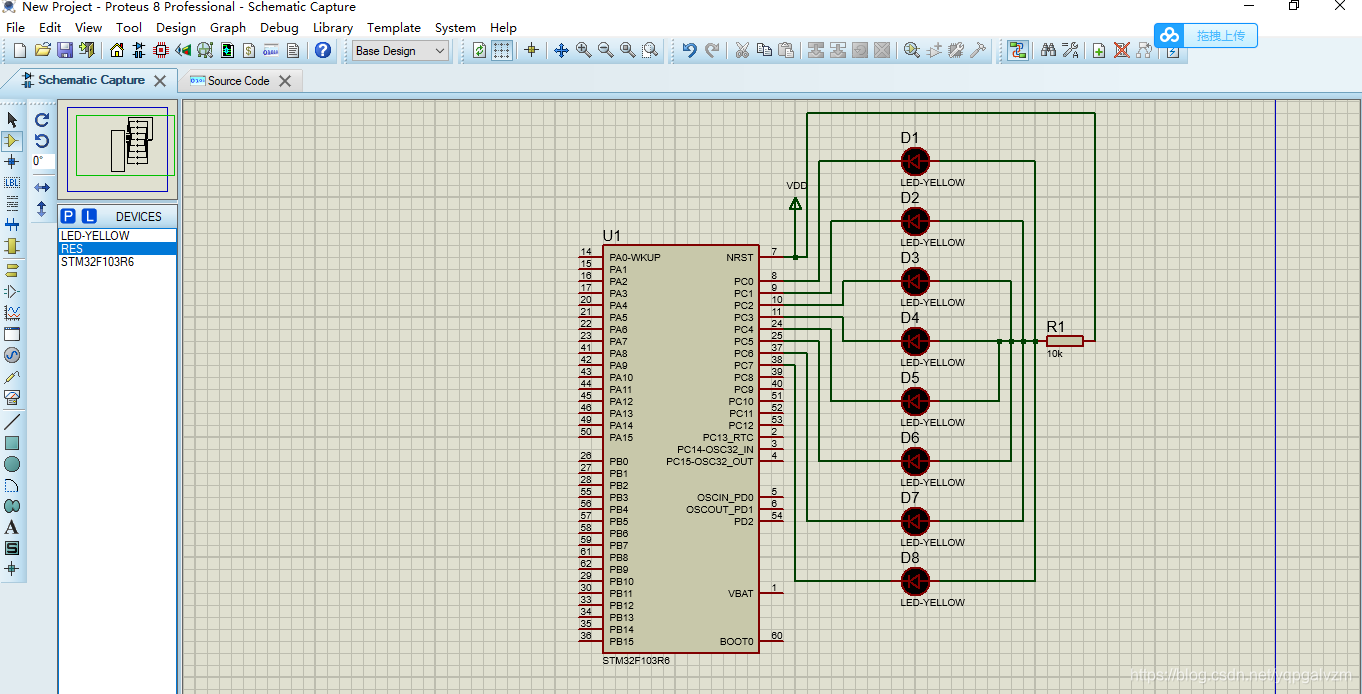Click the L library manage button
1362x694 pixels.
click(89, 216)
